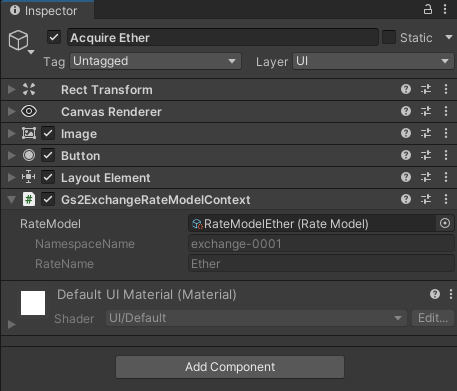Open the Tag dropdown set to Untagged
Image resolution: width=457 pixels, height=391 pixels.
[x=155, y=61]
